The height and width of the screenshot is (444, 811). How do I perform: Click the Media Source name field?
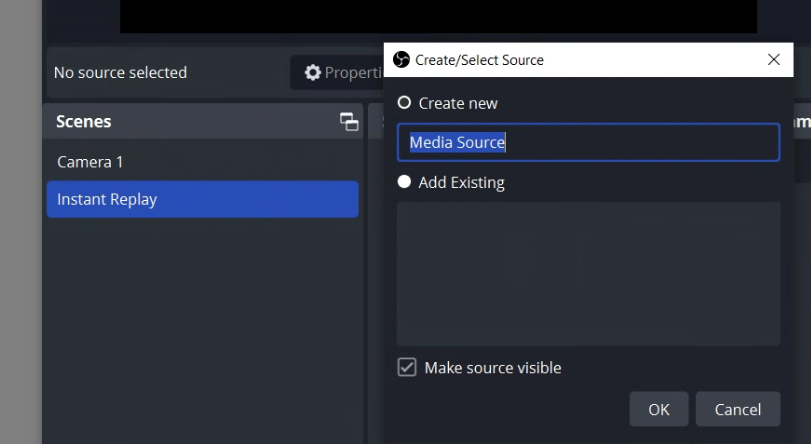click(588, 142)
